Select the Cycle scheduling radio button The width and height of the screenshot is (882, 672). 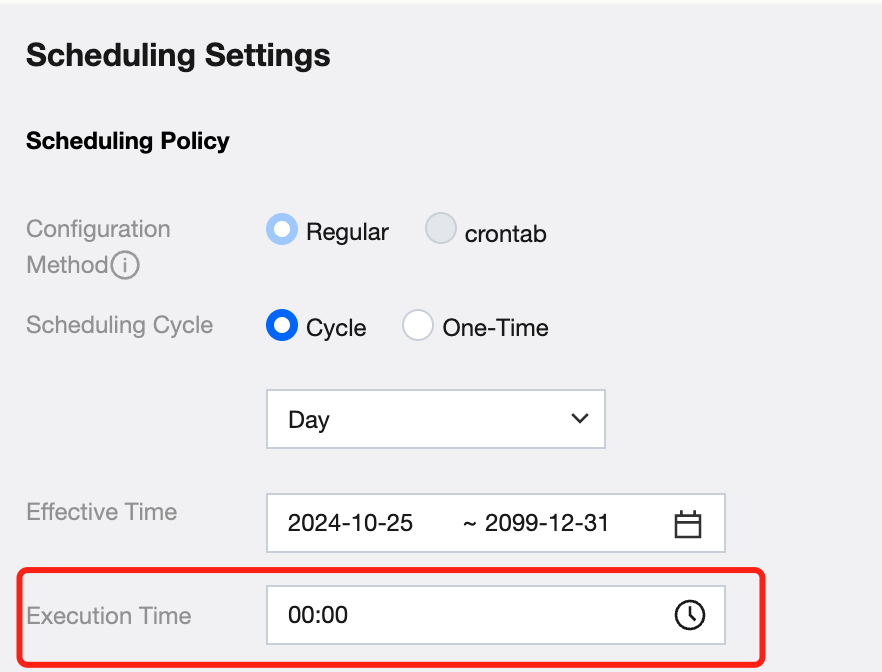click(282, 326)
